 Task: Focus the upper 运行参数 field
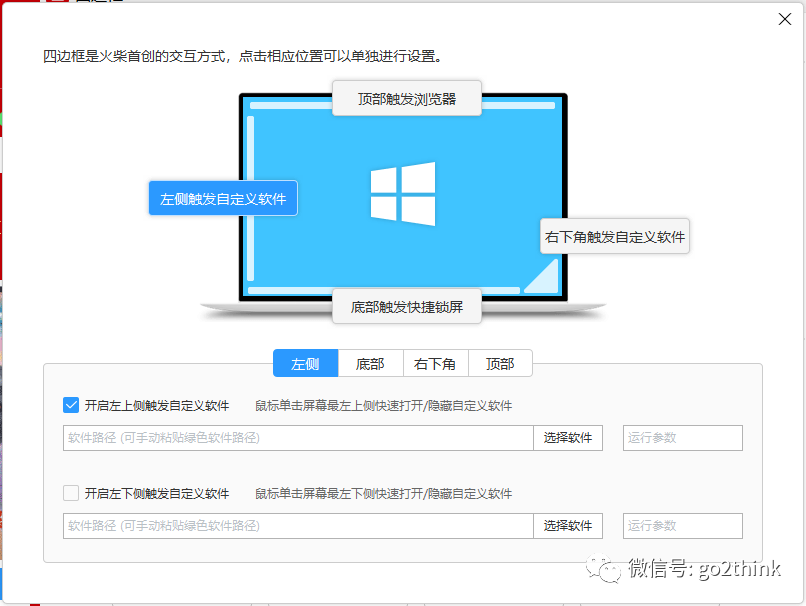(x=683, y=438)
